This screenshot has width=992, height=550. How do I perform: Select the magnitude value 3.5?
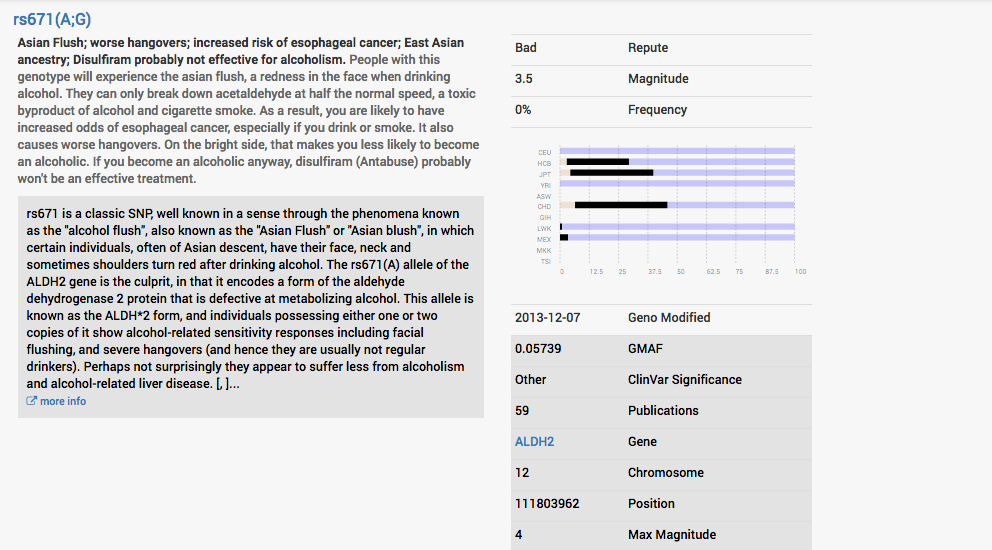pyautogui.click(x=523, y=79)
